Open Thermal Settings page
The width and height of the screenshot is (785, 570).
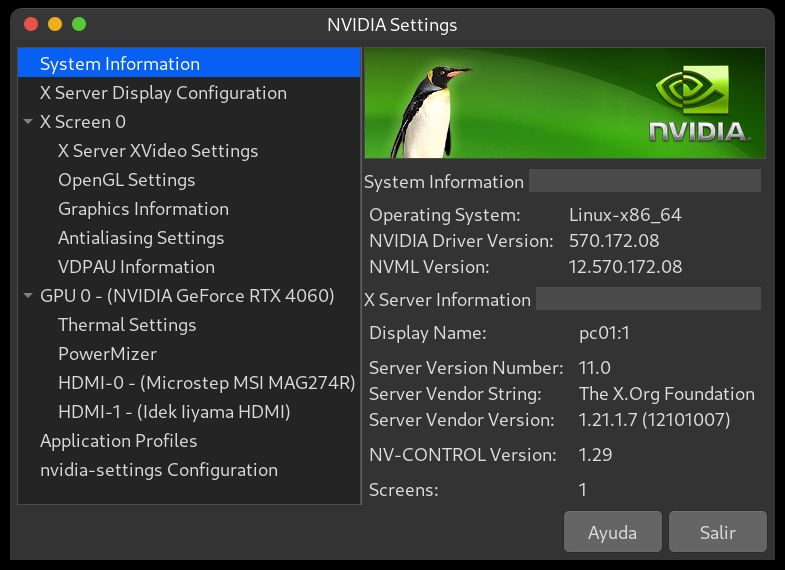(127, 325)
